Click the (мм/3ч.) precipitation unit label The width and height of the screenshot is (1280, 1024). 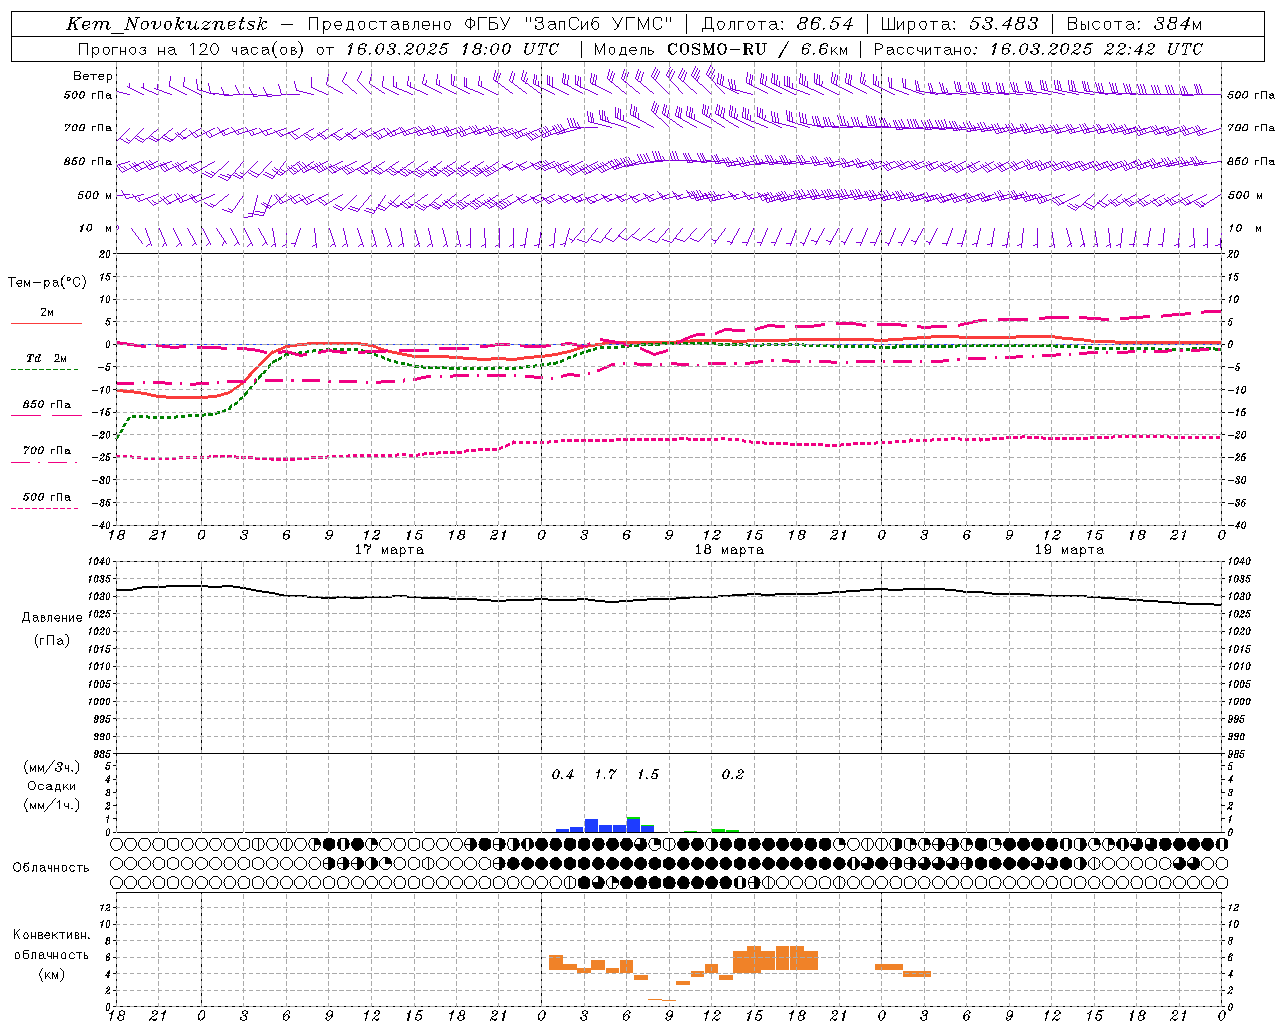(x=52, y=768)
